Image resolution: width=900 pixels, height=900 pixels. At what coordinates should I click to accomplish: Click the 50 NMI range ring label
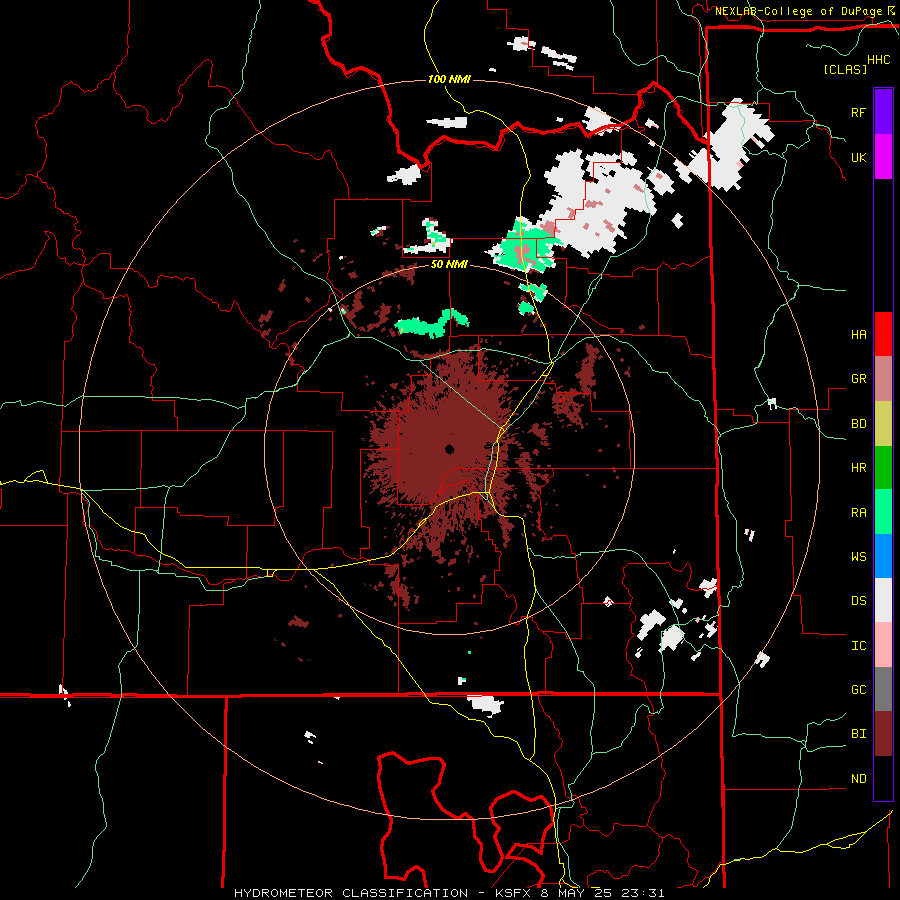coord(449,265)
